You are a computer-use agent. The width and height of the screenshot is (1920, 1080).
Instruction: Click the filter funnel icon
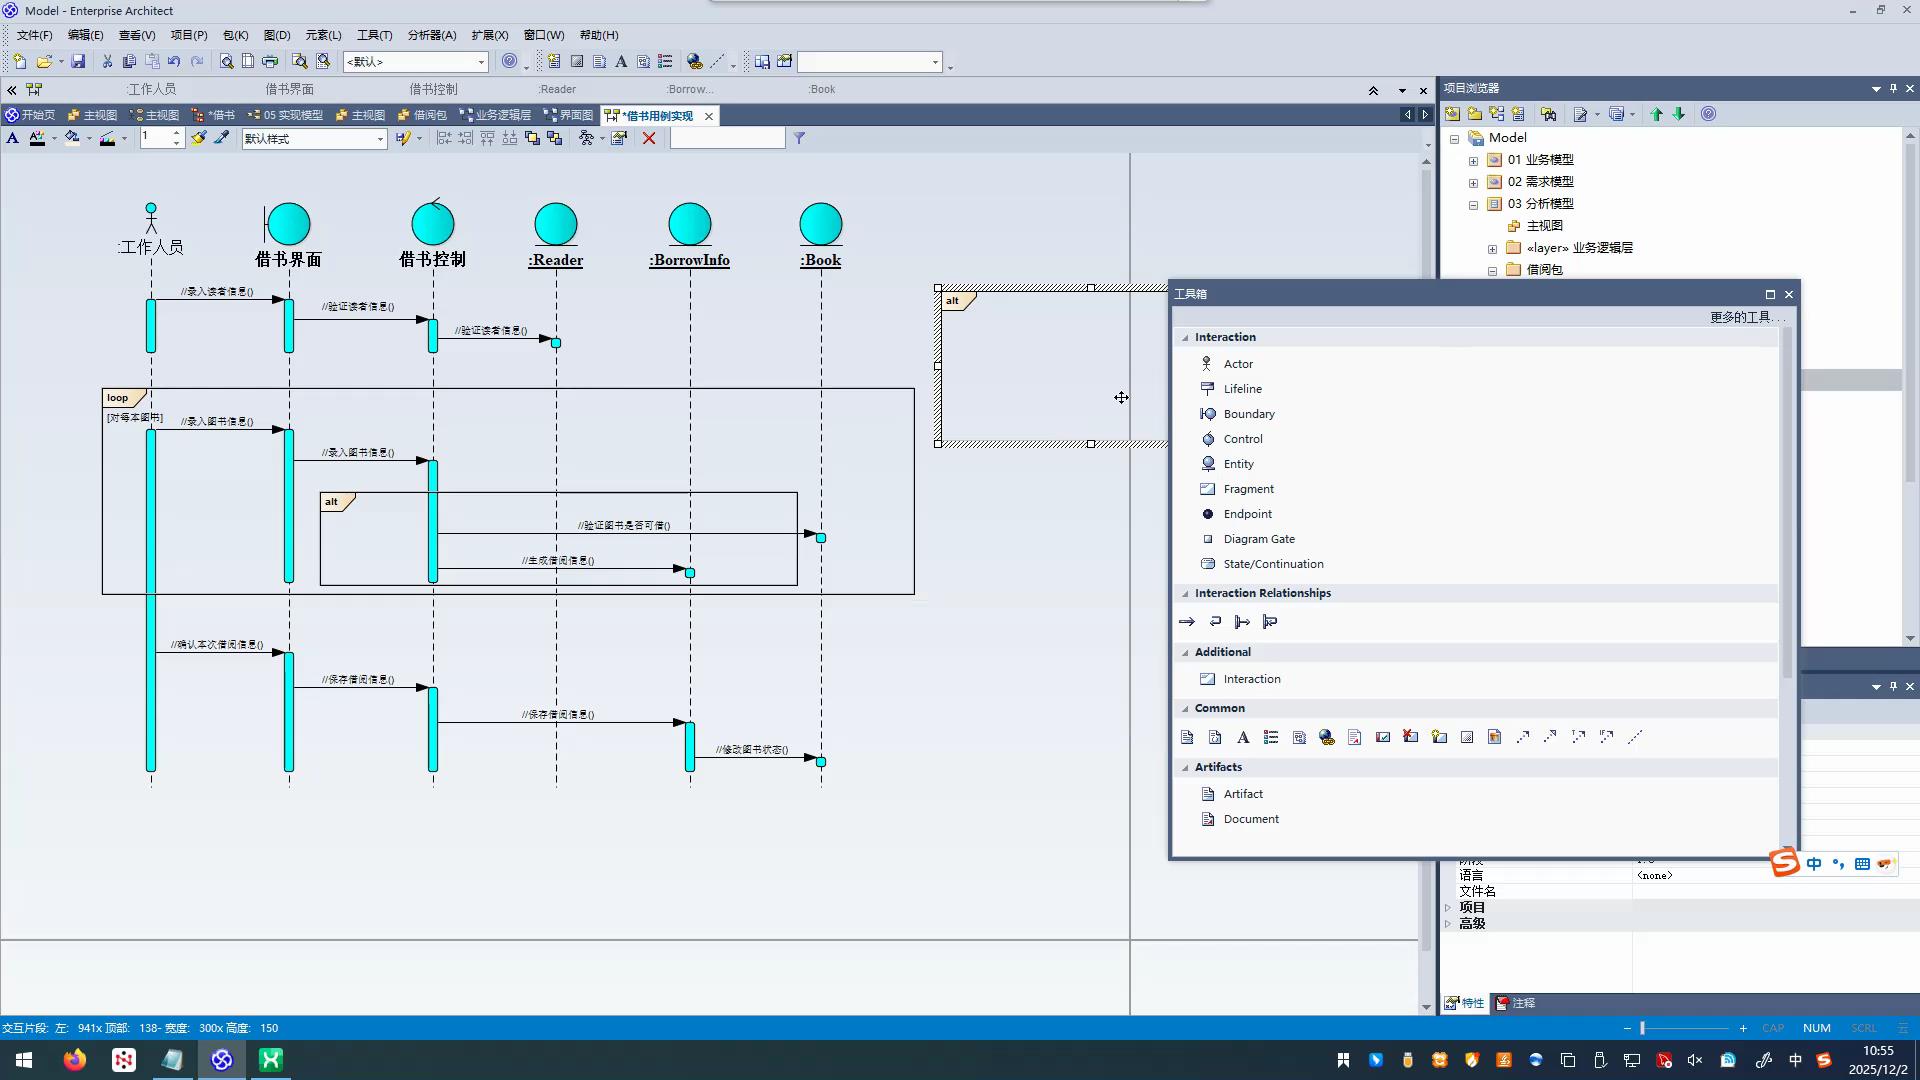(x=799, y=139)
